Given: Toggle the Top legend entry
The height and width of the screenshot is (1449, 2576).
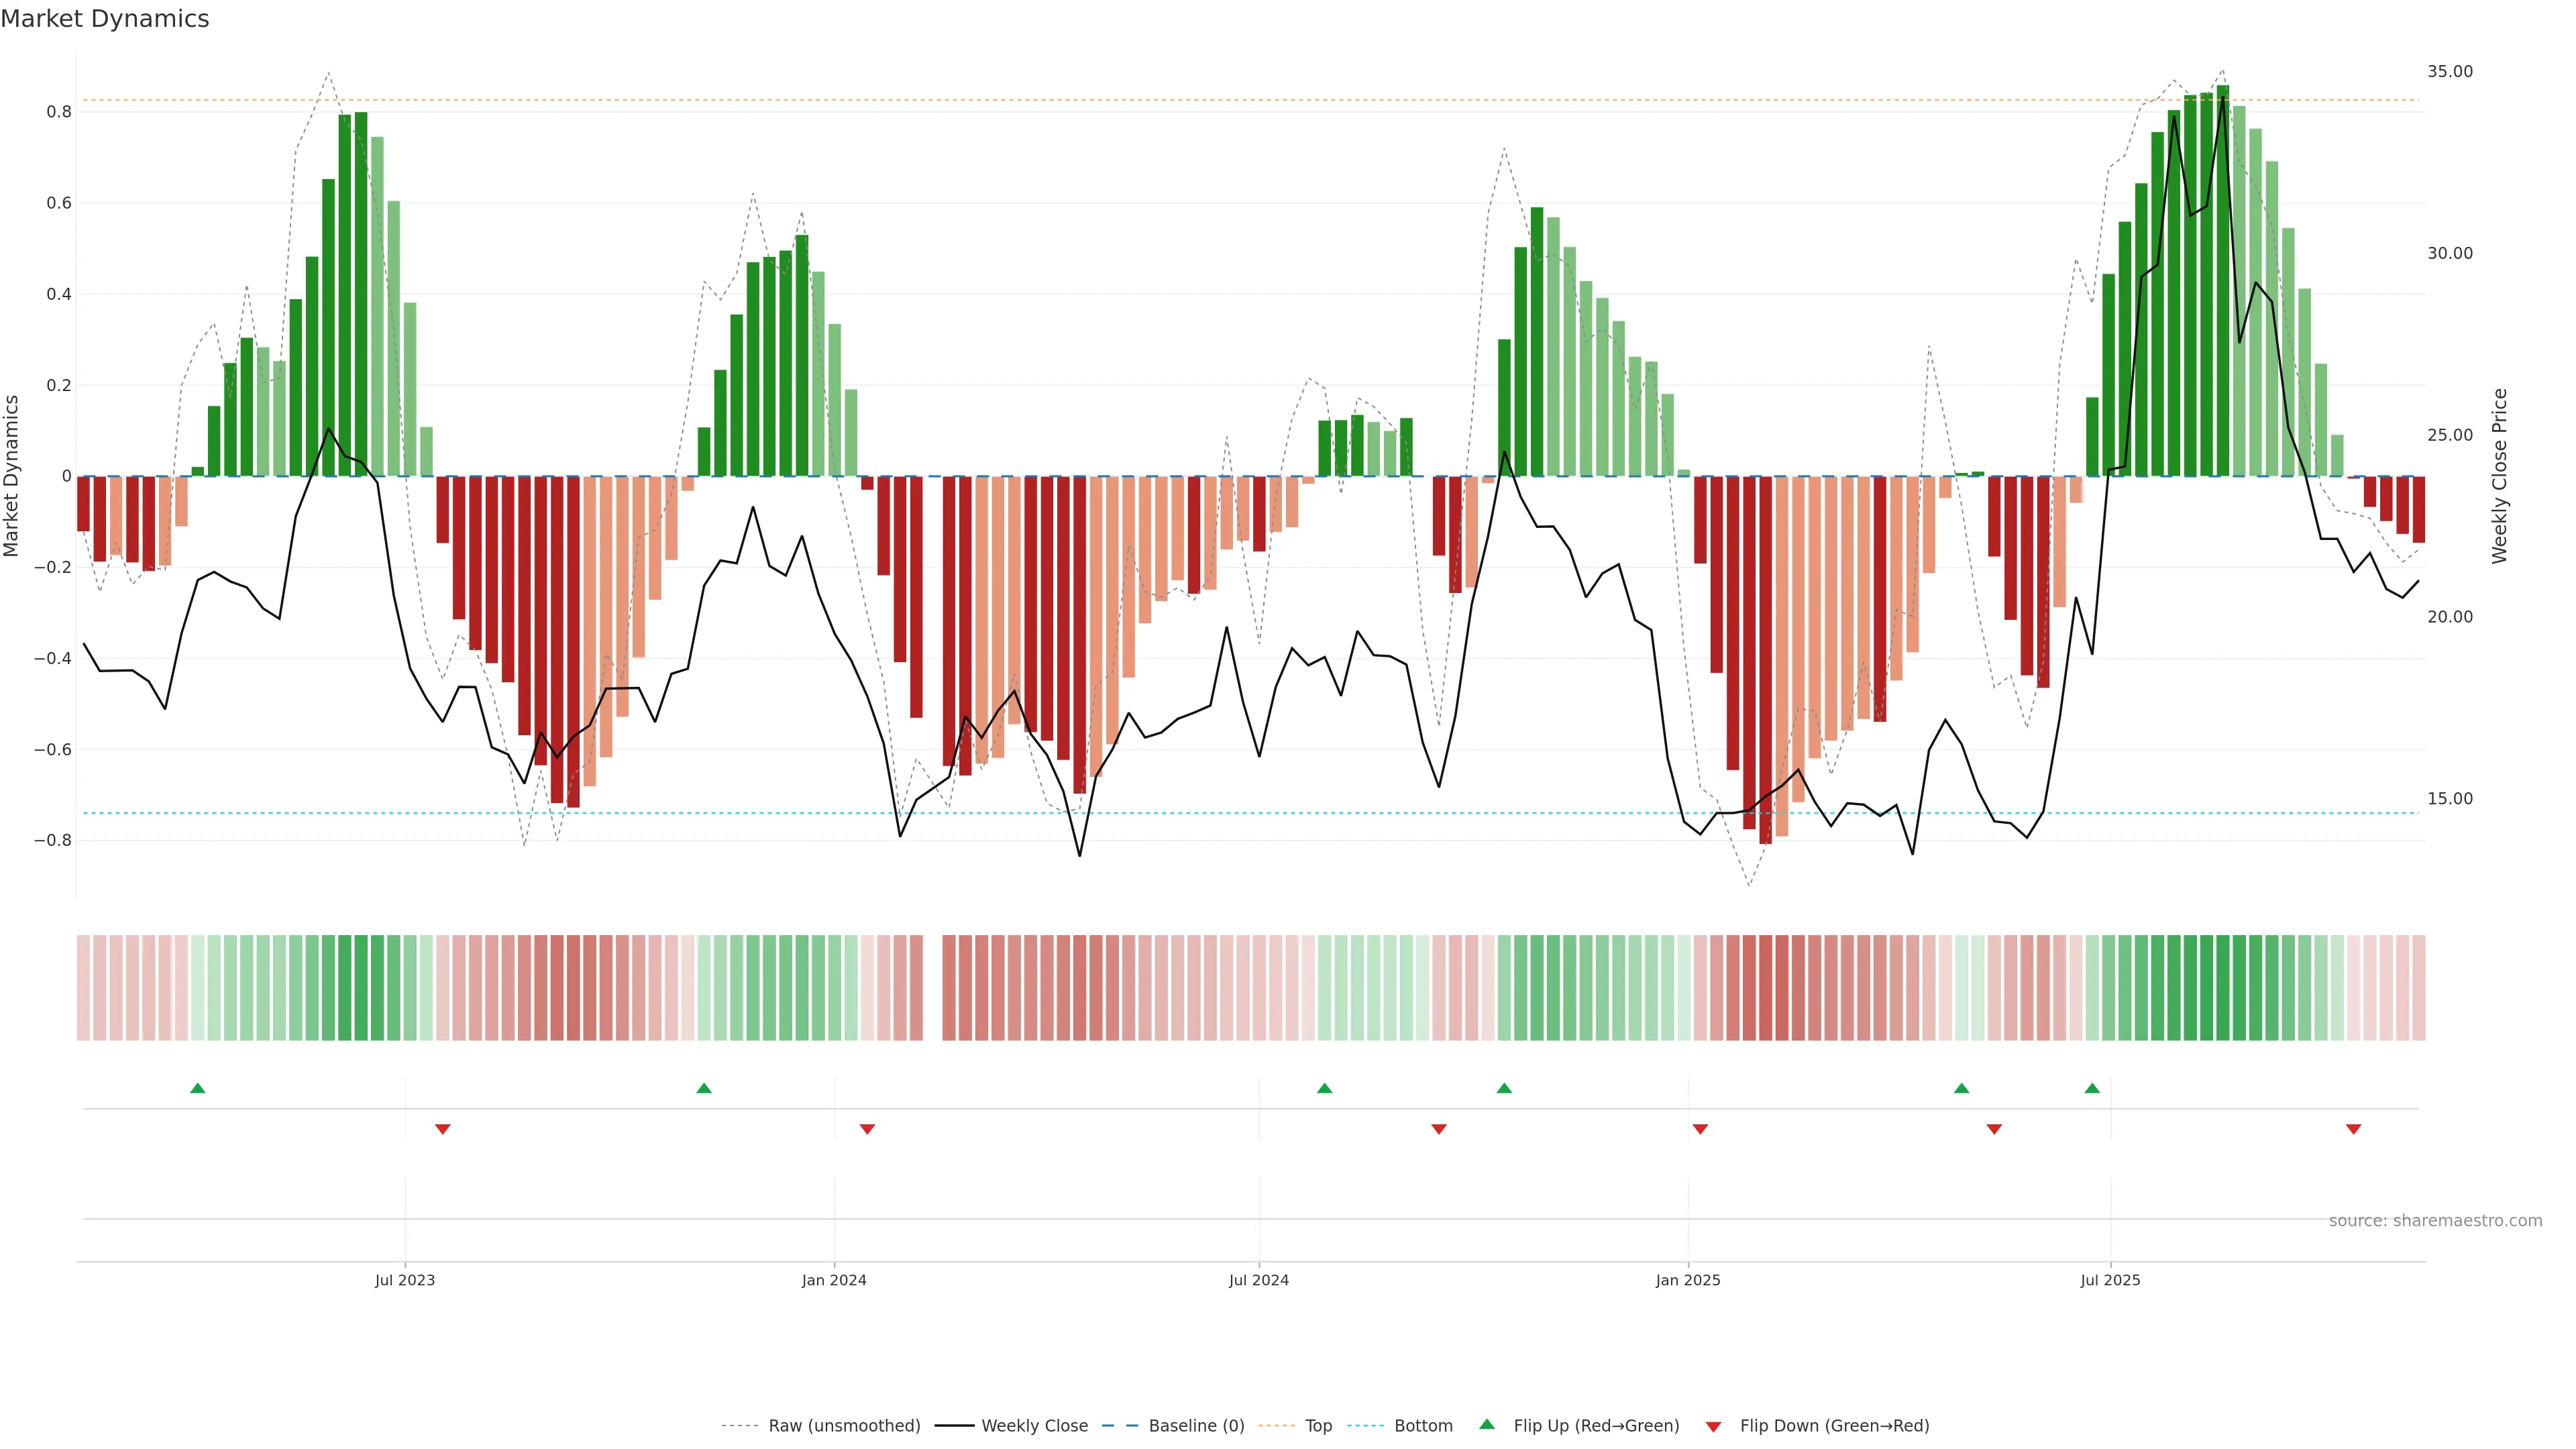Looking at the screenshot, I should pyautogui.click(x=1318, y=1426).
